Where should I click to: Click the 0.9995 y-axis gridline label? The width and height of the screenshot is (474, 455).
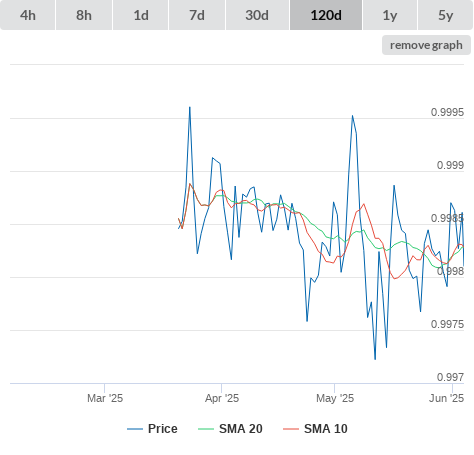(x=447, y=112)
